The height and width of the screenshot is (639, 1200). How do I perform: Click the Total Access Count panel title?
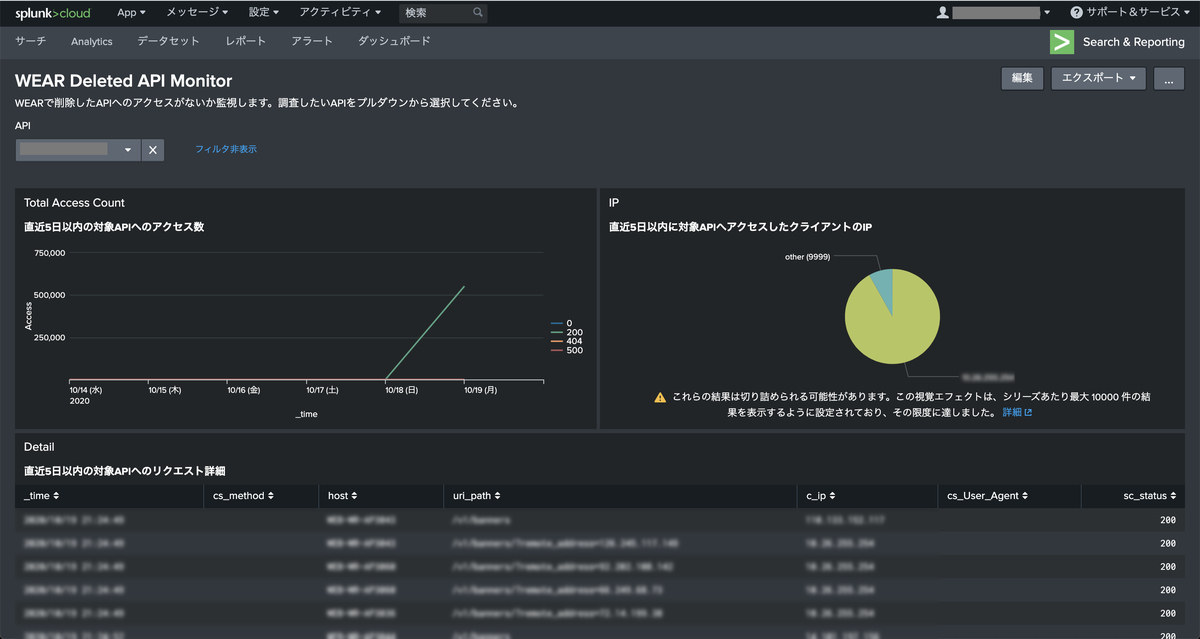tap(74, 203)
